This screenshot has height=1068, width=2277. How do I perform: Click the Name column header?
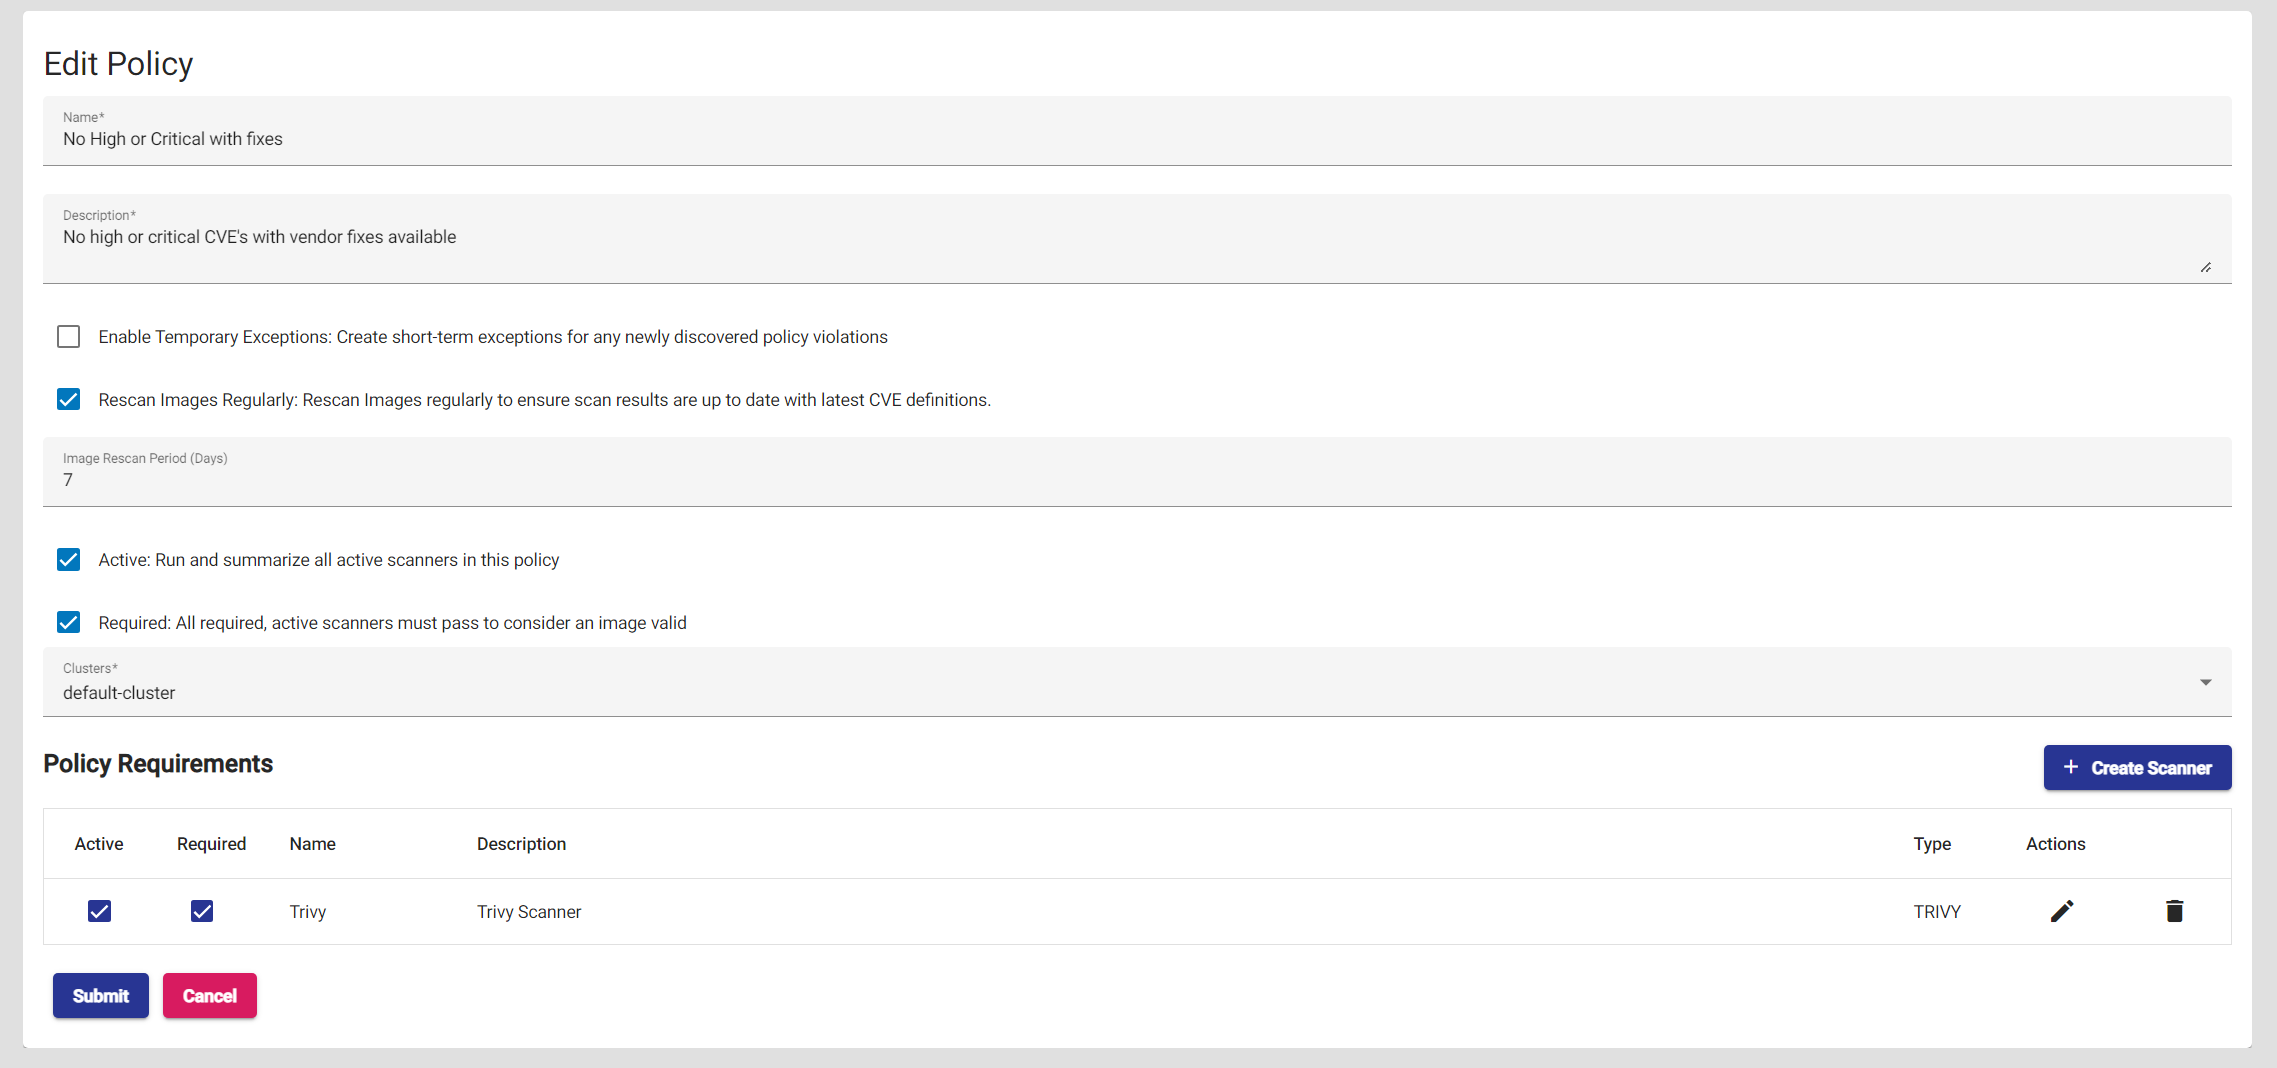click(x=313, y=844)
